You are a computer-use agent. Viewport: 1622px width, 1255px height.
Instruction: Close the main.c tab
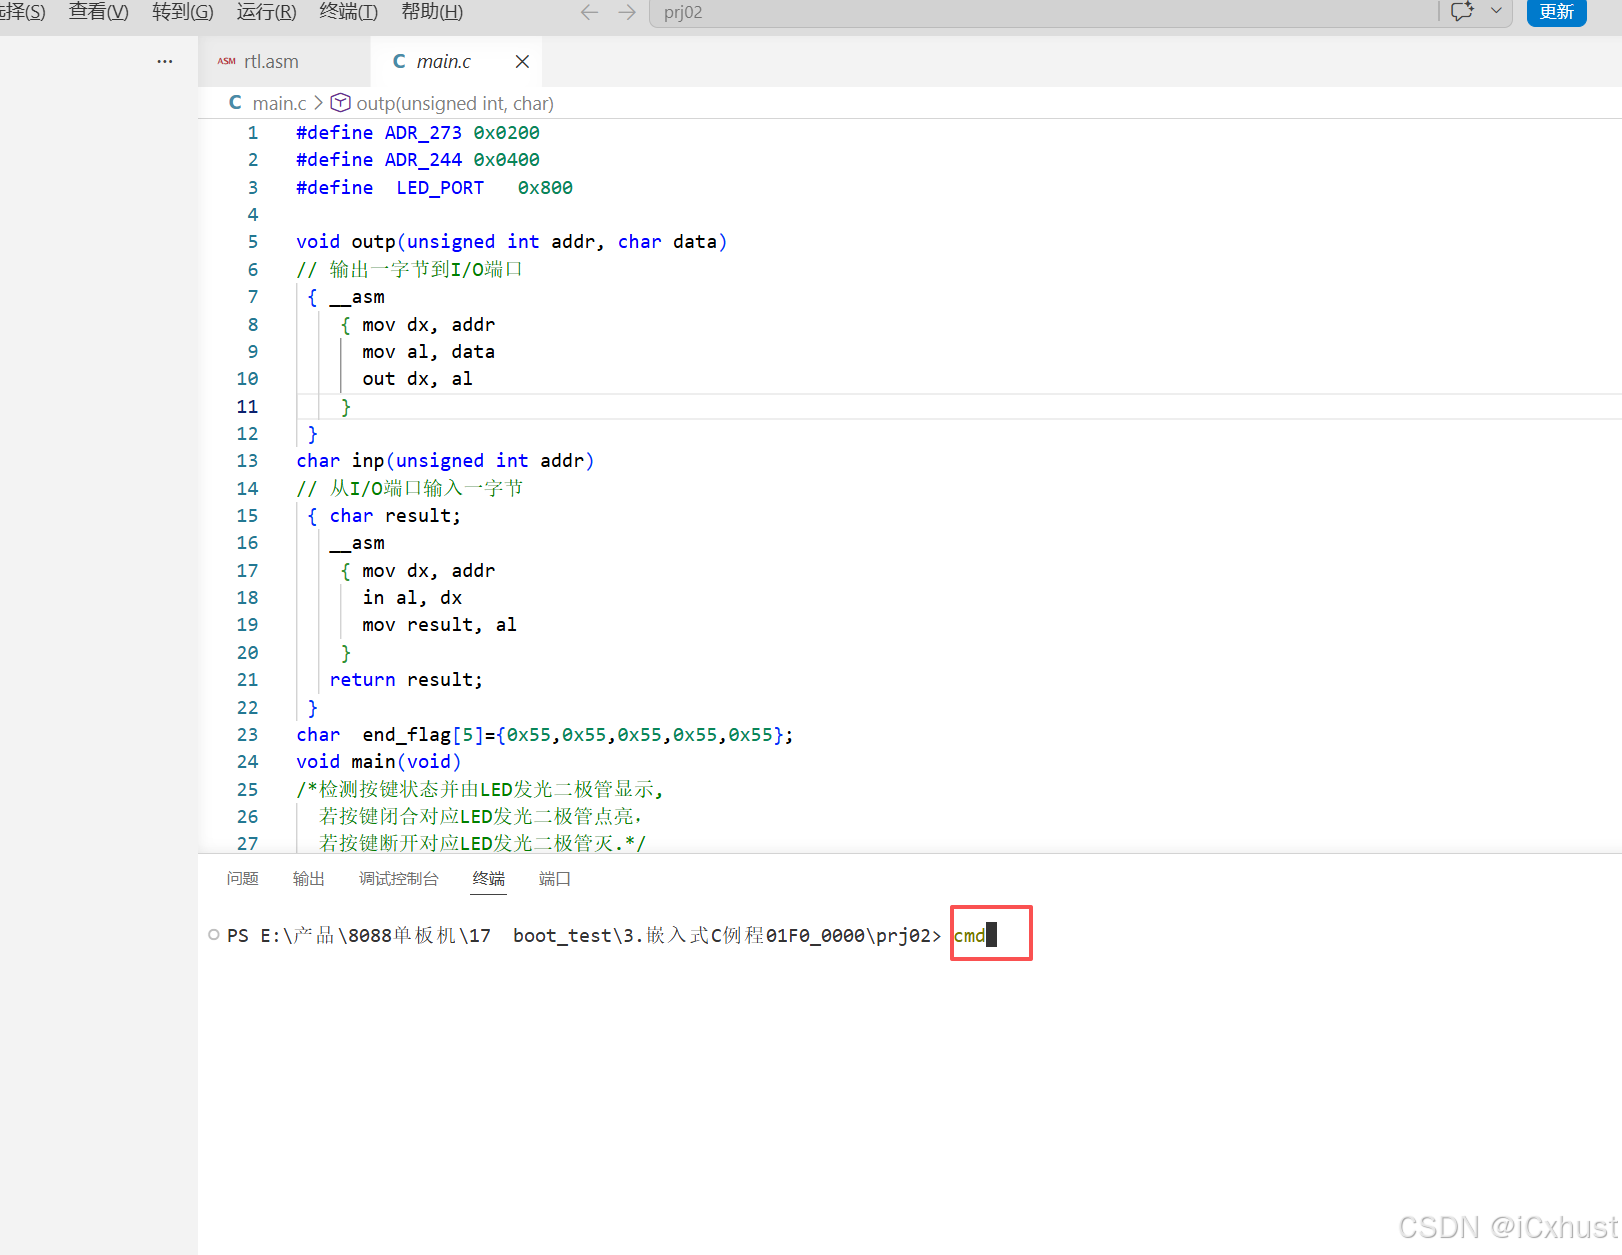[x=522, y=62]
